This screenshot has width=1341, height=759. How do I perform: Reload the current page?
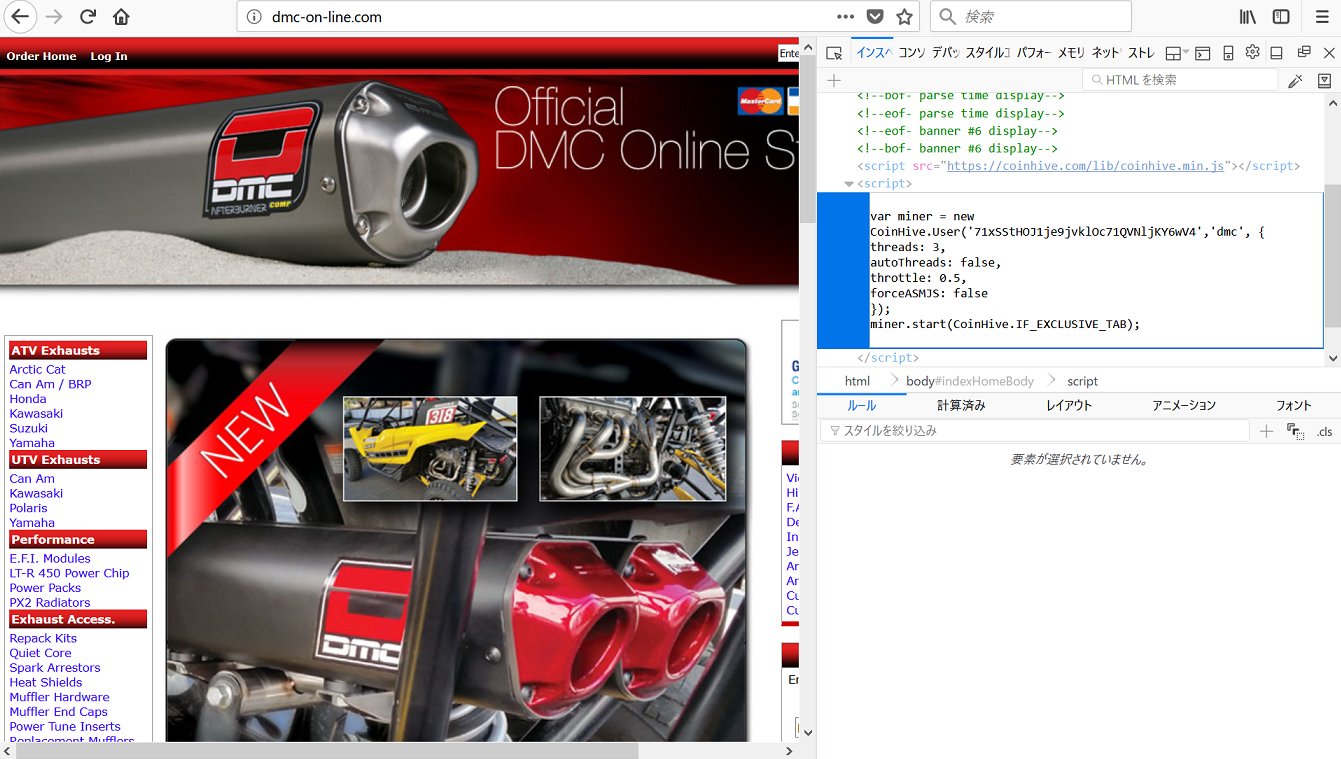87,17
